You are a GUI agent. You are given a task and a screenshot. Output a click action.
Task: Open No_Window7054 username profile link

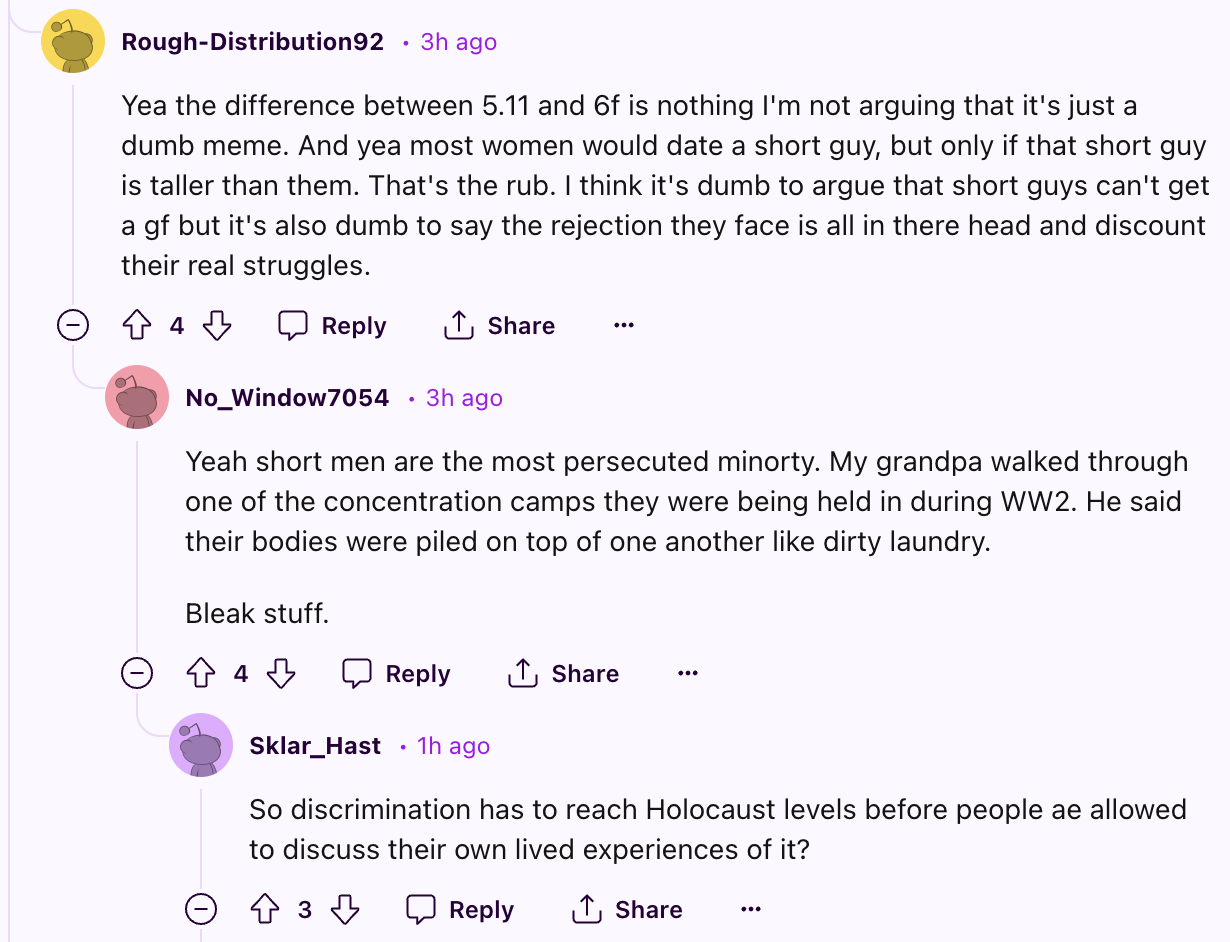287,398
